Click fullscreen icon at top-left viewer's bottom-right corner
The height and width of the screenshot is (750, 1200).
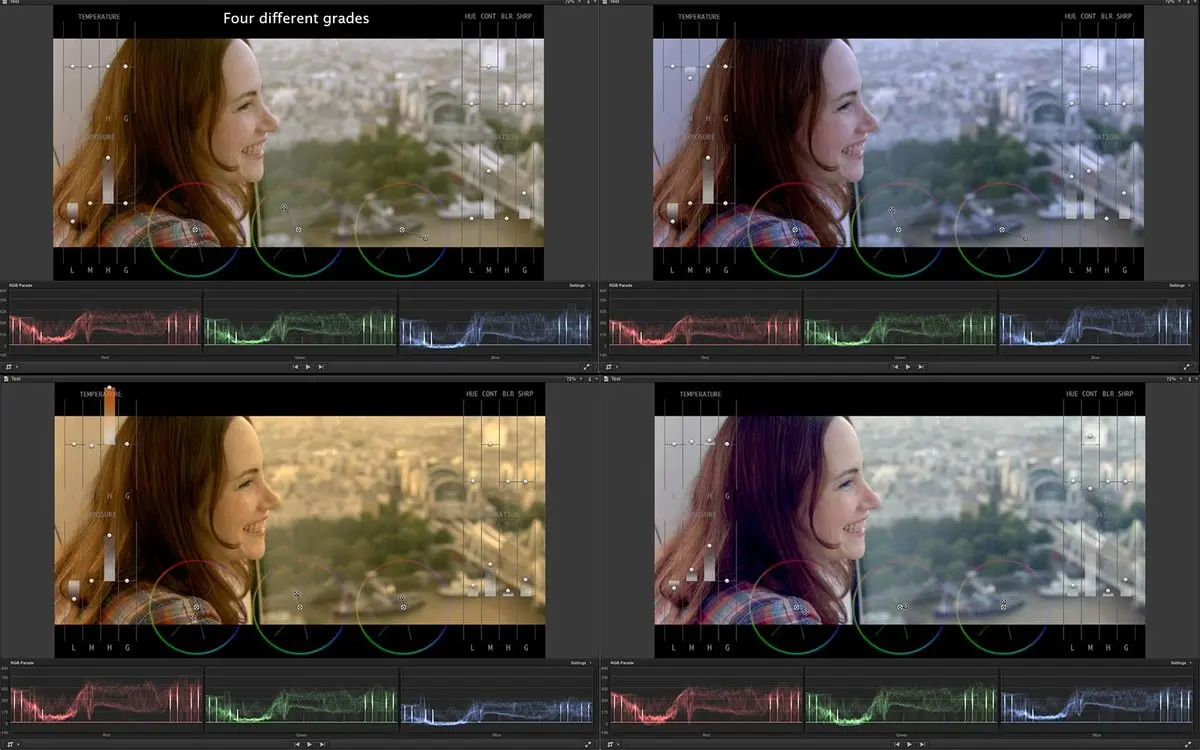589,367
